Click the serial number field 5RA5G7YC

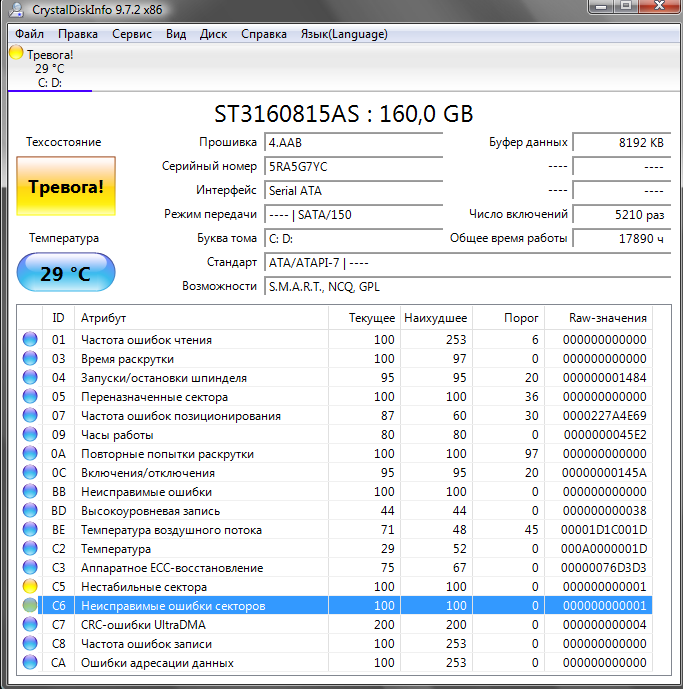(x=353, y=167)
